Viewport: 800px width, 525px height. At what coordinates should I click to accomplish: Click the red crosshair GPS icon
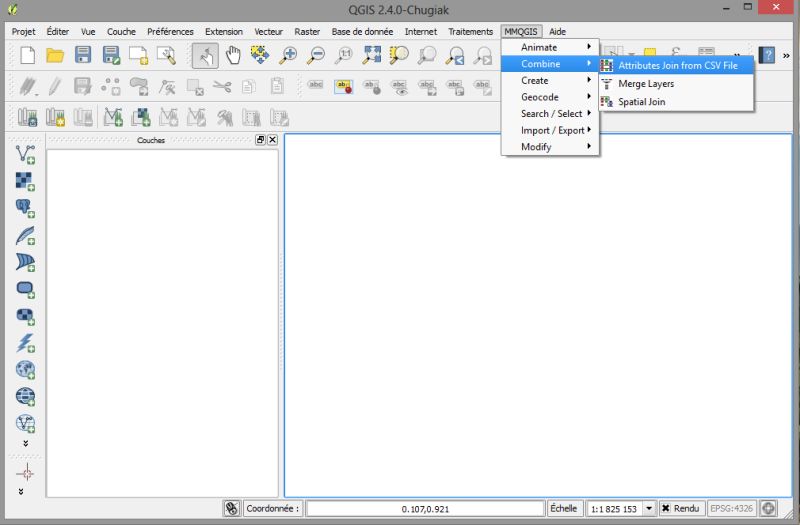[25, 473]
